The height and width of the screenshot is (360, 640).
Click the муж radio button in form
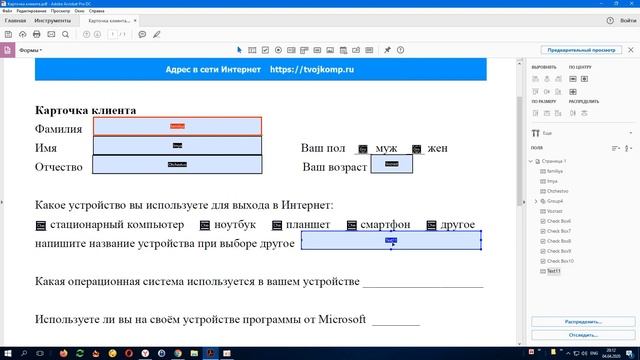tap(363, 149)
